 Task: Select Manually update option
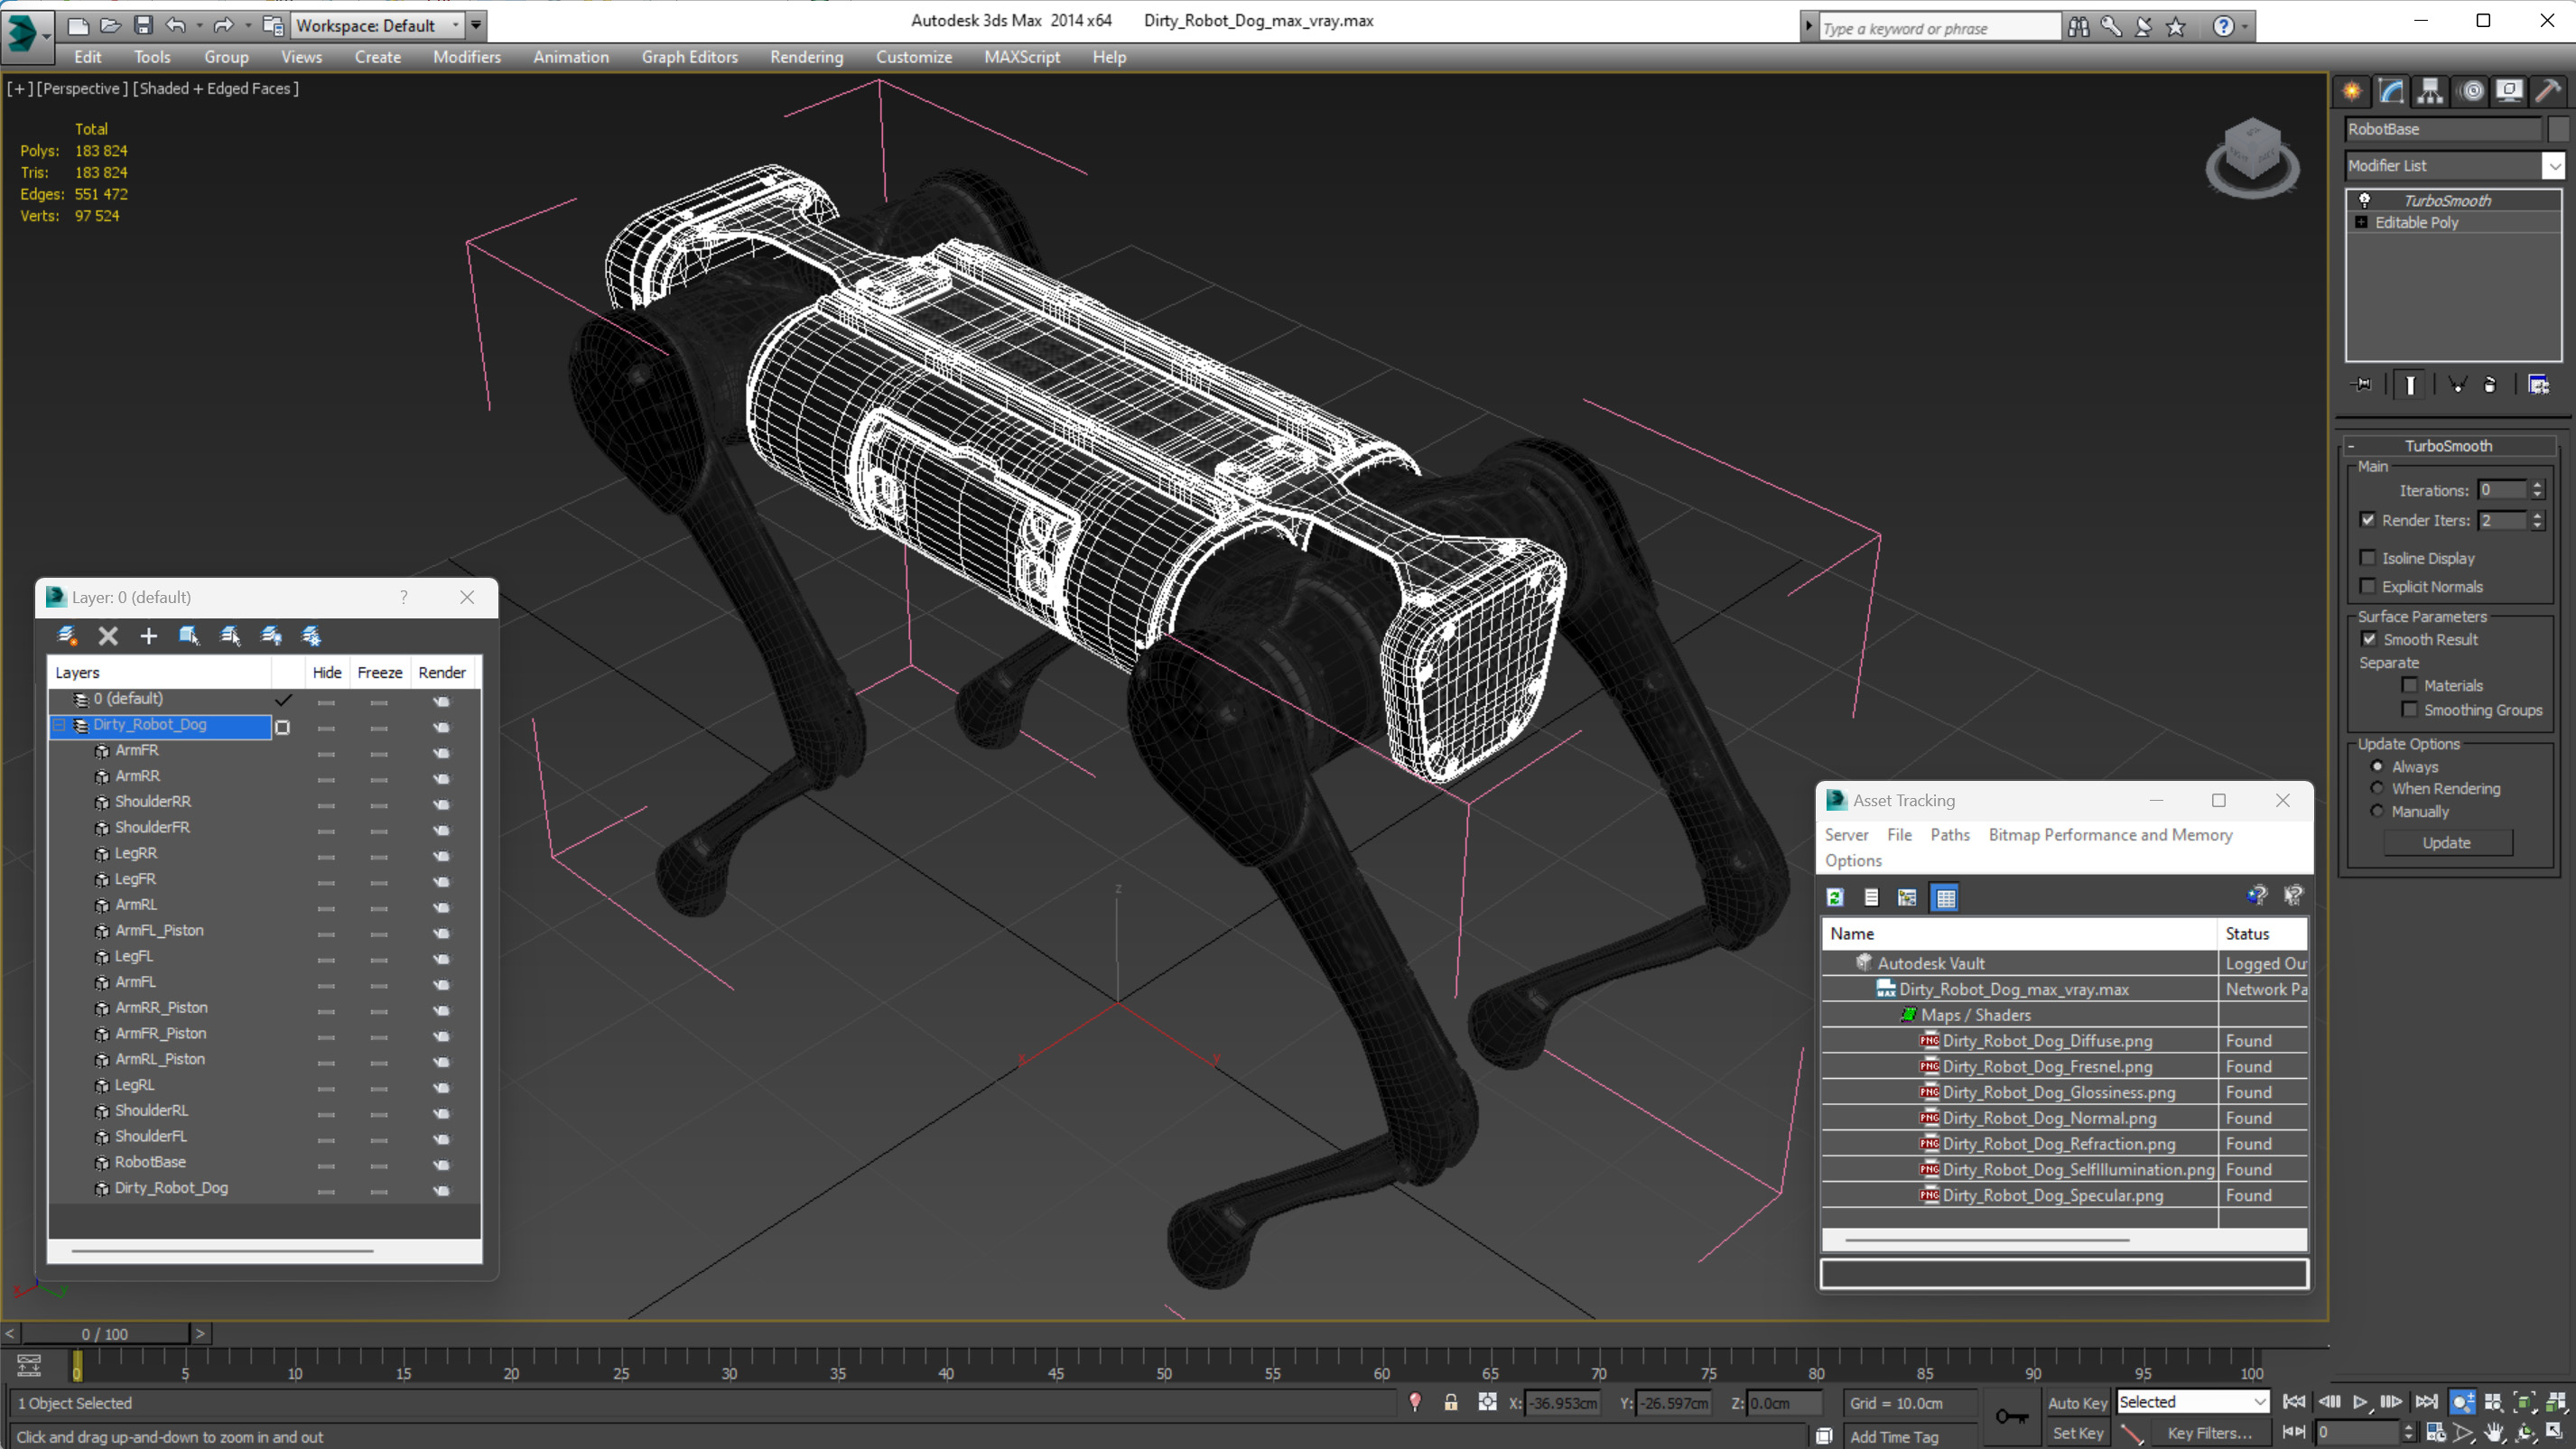tap(2378, 812)
